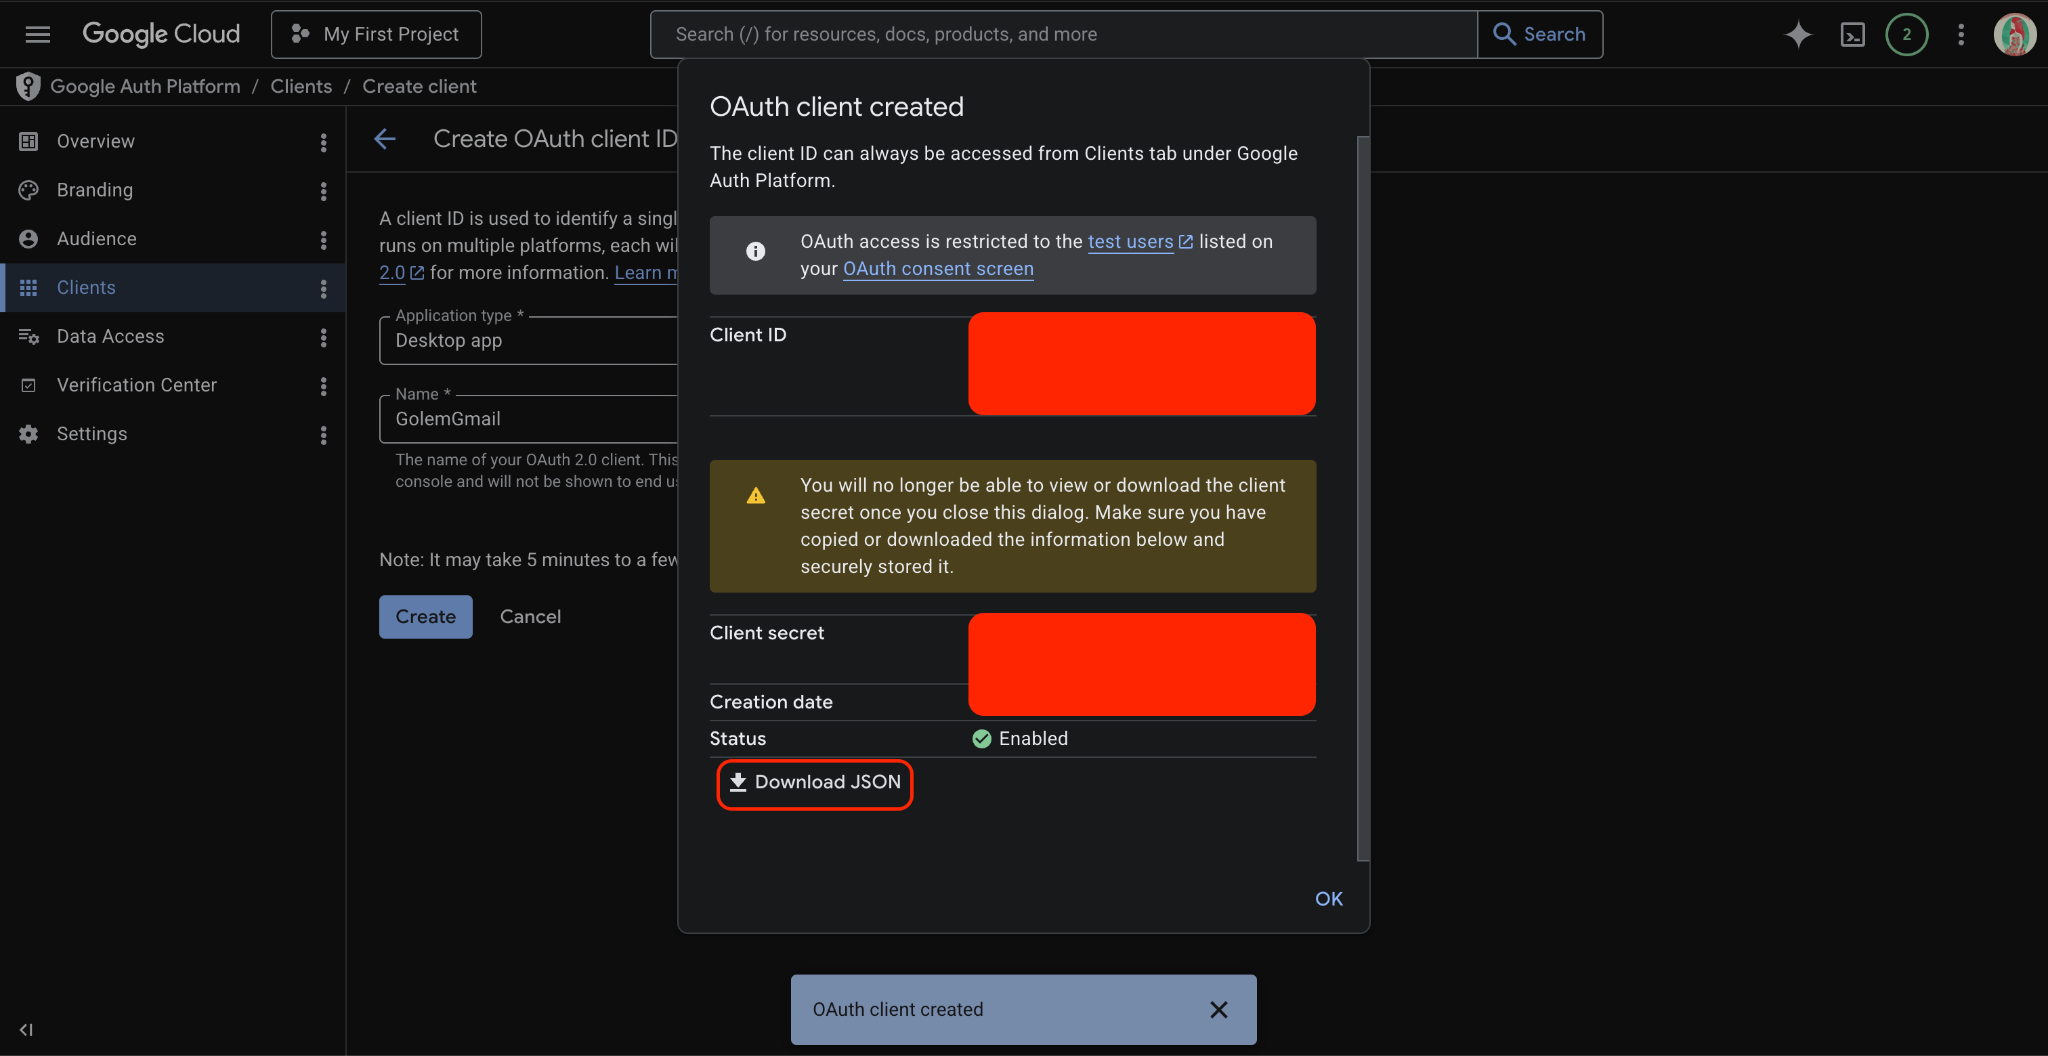The height and width of the screenshot is (1056, 2048).
Task: Open three-dot menu next to Branding
Action: point(323,191)
